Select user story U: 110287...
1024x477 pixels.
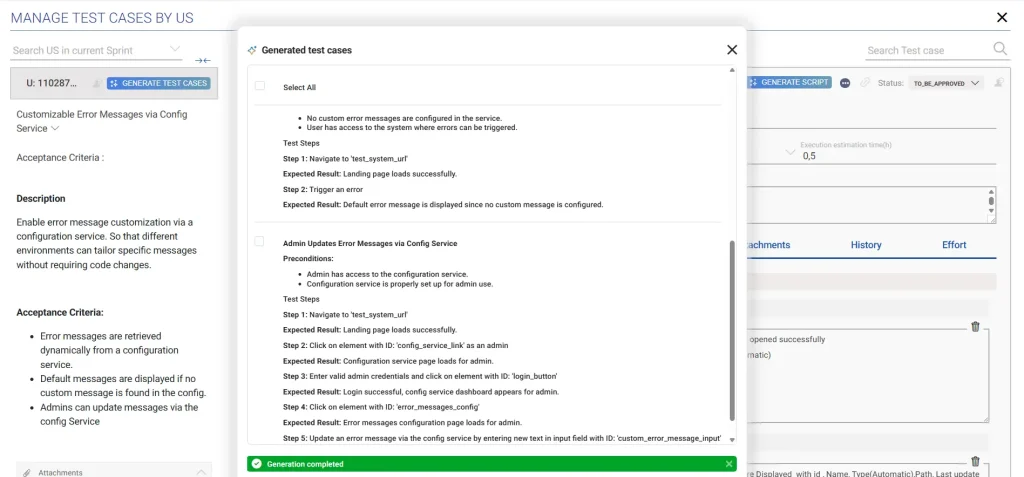[52, 83]
